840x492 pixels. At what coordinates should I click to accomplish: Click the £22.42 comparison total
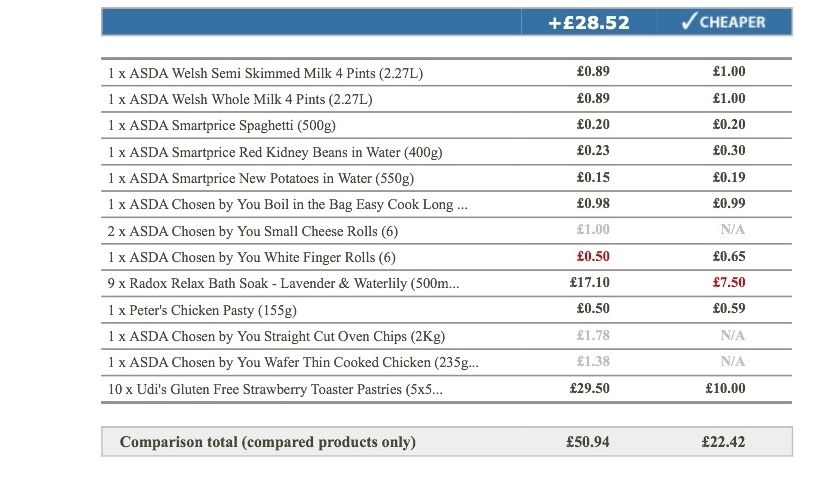pyautogui.click(x=723, y=442)
